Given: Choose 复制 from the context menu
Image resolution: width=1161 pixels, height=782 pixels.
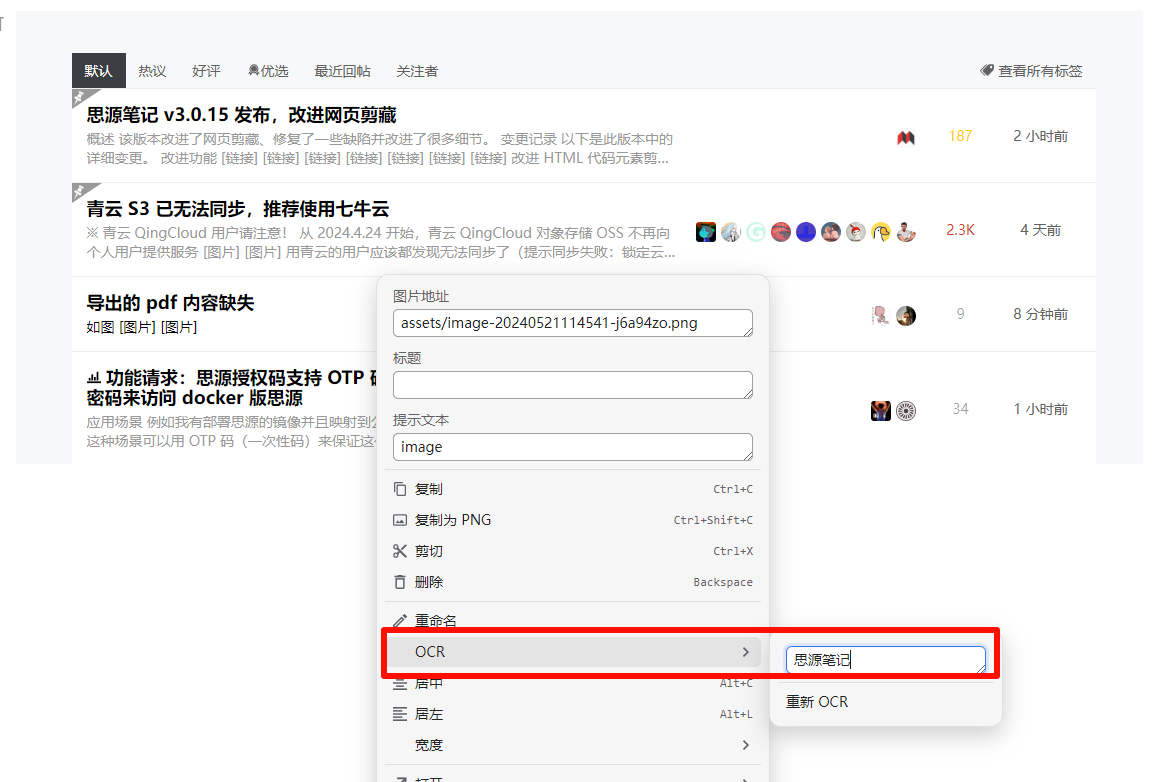Looking at the screenshot, I should (x=572, y=489).
